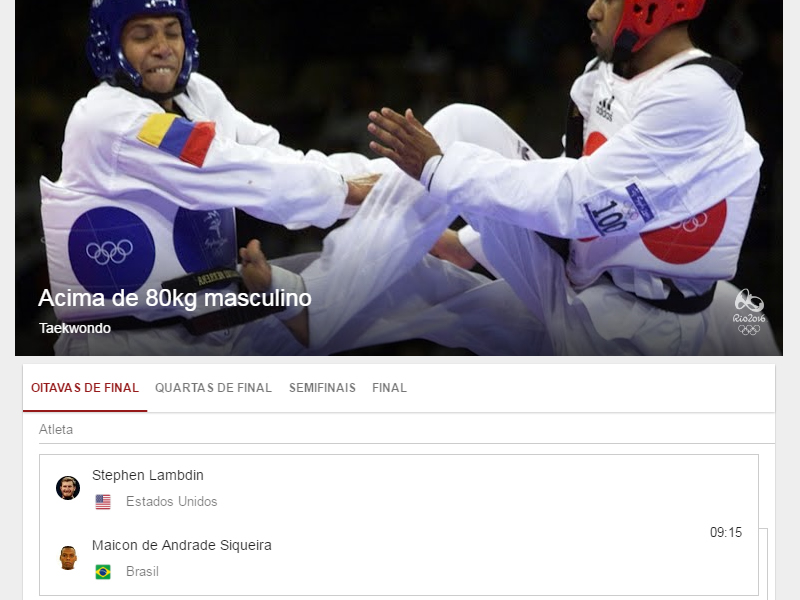Click the United States flag icon

(x=103, y=502)
